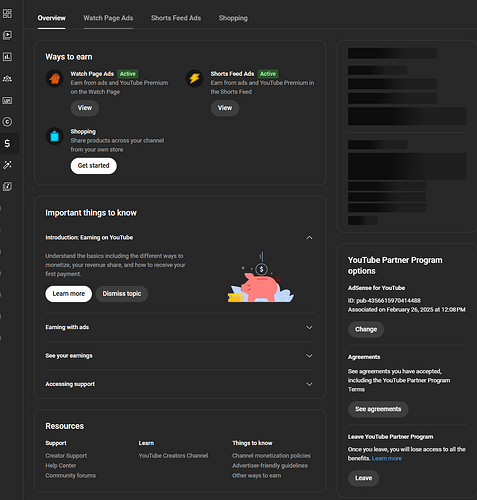Open Audio library sidebar icon
This screenshot has width=477, height=500.
click(x=7, y=186)
